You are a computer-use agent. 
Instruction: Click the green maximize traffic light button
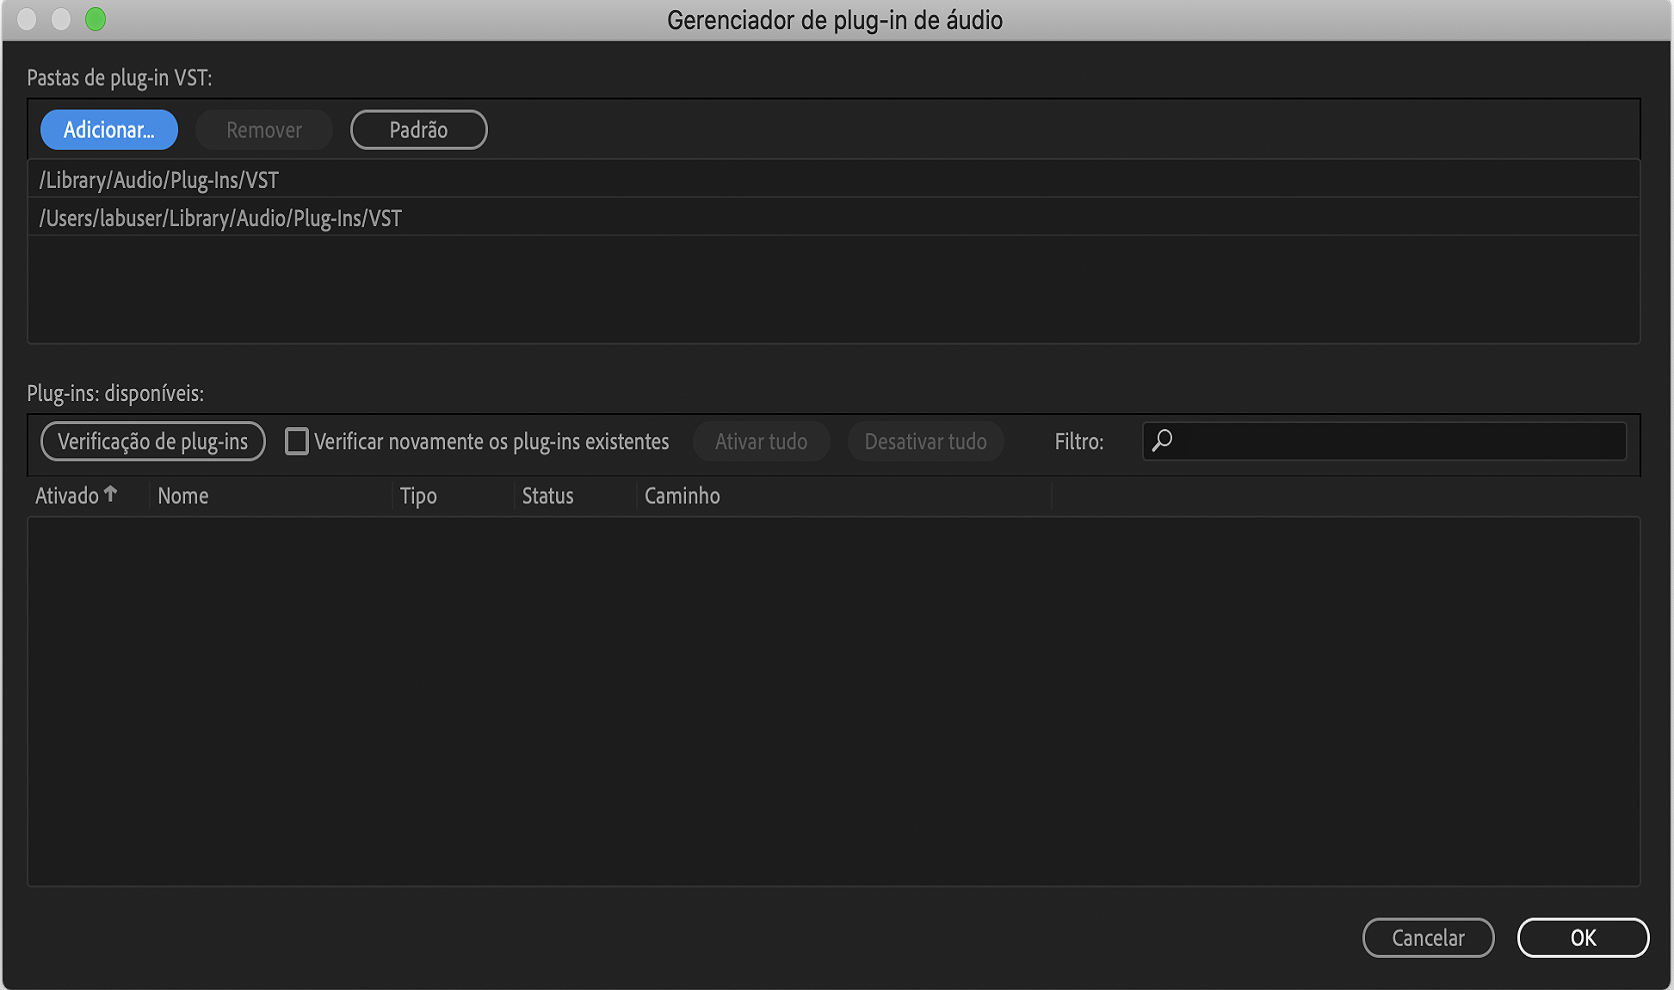click(95, 19)
